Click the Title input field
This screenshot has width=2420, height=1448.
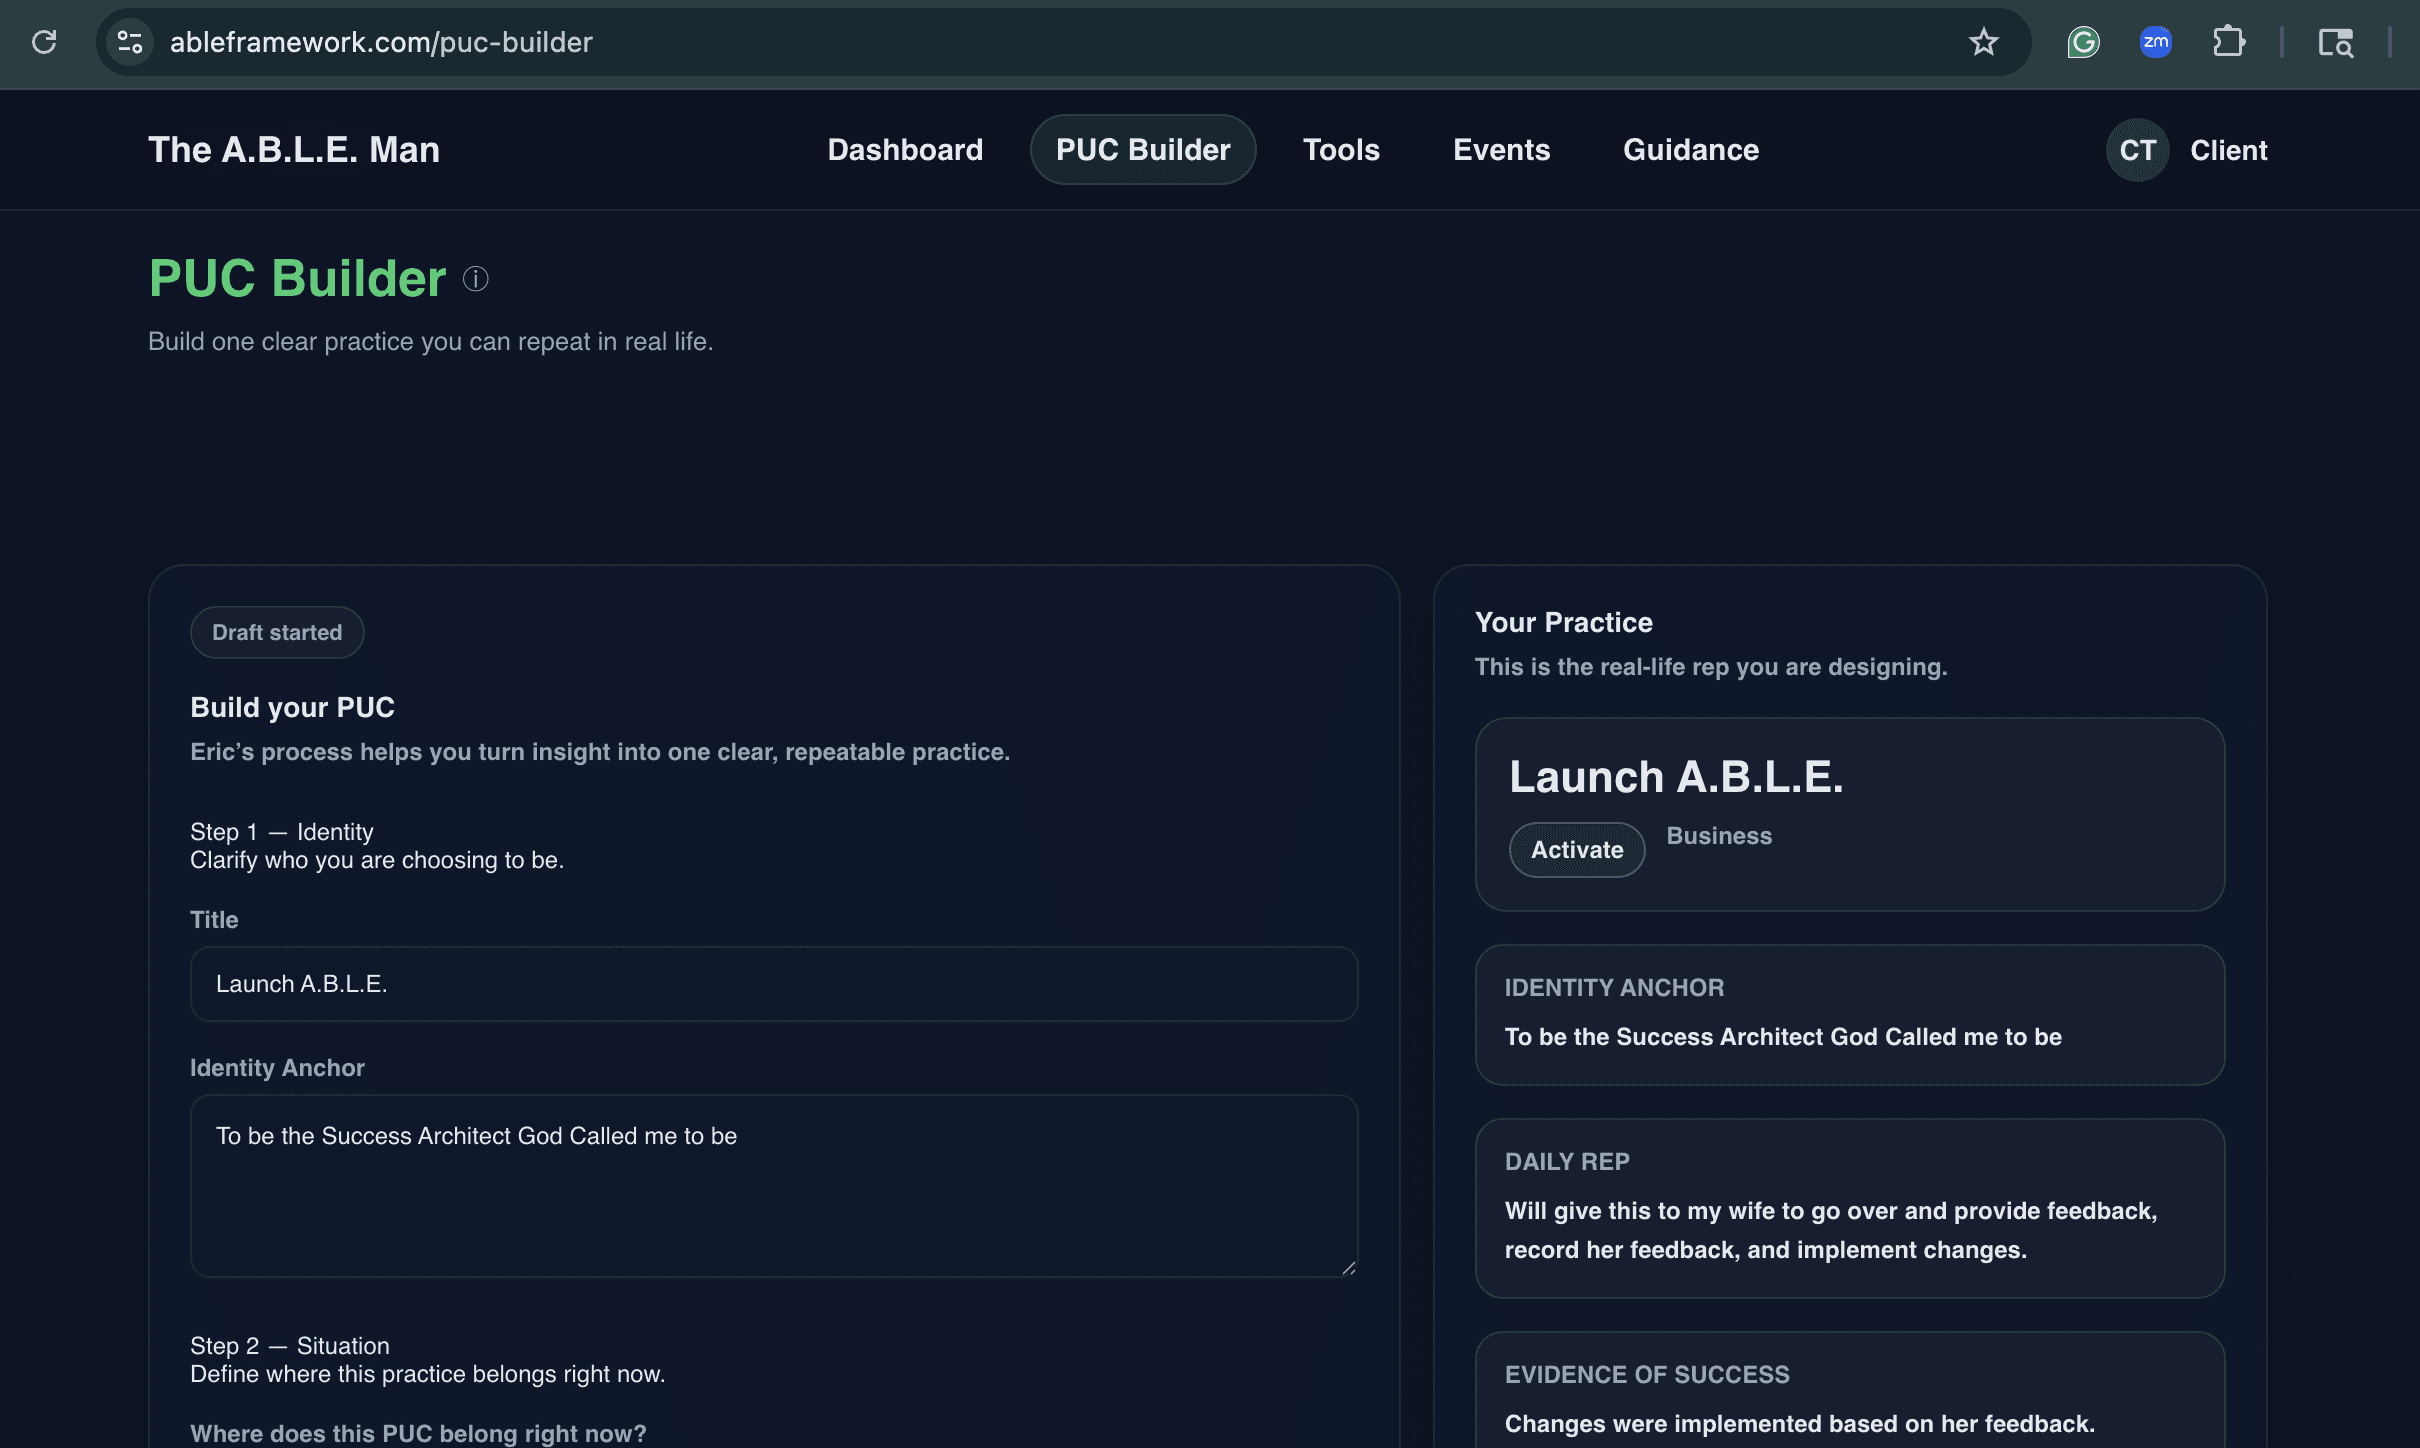coord(773,984)
